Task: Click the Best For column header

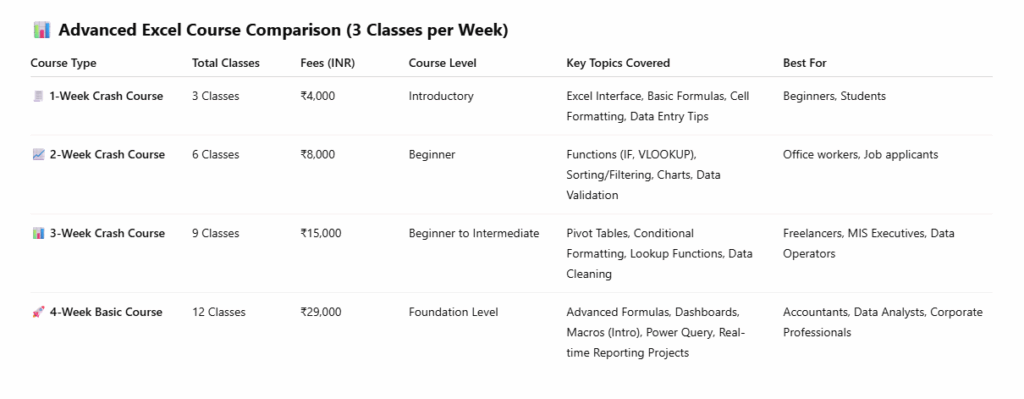Action: [x=805, y=63]
